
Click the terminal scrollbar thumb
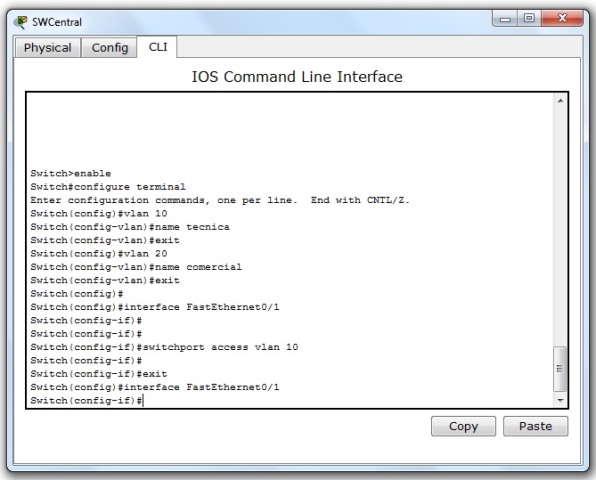pos(560,369)
